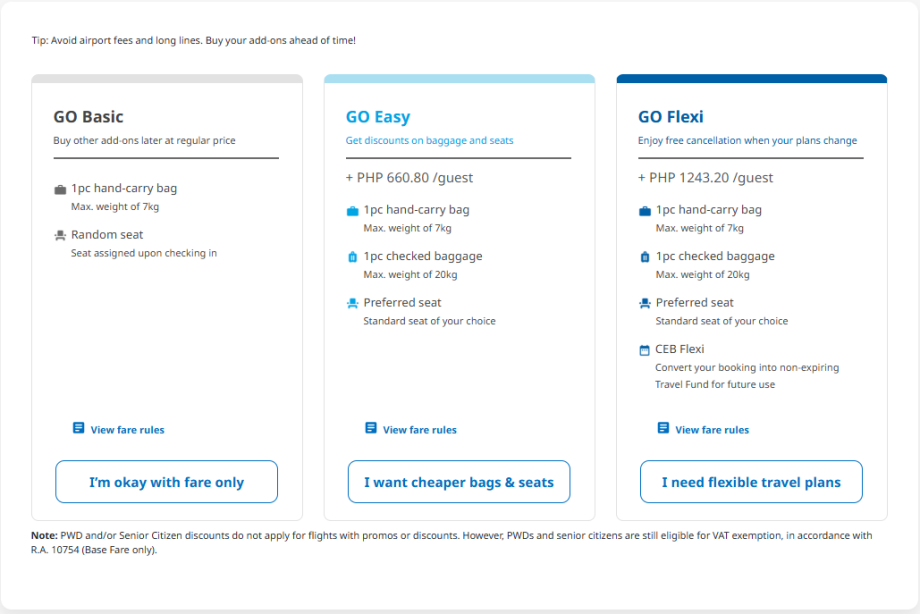Image resolution: width=920 pixels, height=614 pixels.
Task: Click the GO Flexi PHP 1243.20 price
Action: pyautogui.click(x=706, y=178)
